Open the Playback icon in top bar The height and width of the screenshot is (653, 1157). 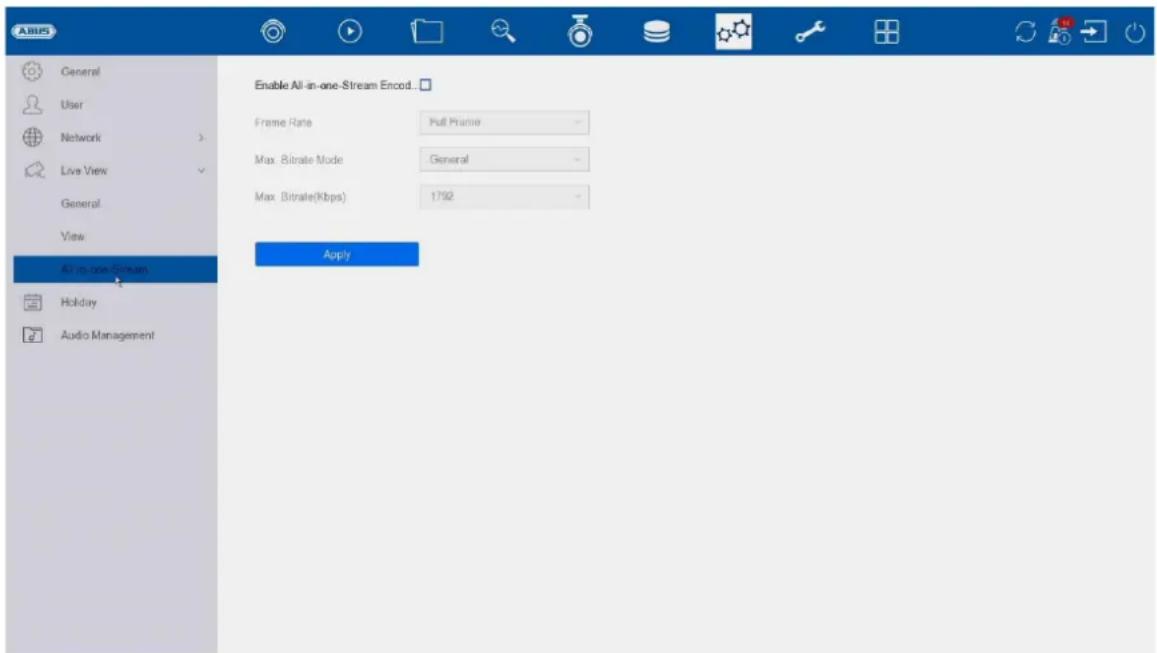(350, 31)
